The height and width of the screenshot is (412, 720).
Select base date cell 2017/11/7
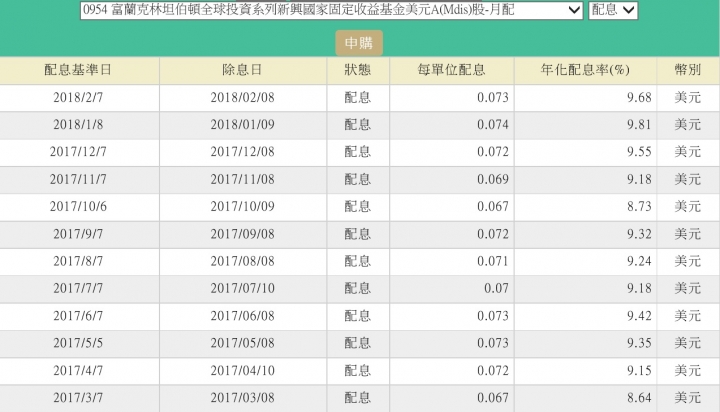point(78,179)
